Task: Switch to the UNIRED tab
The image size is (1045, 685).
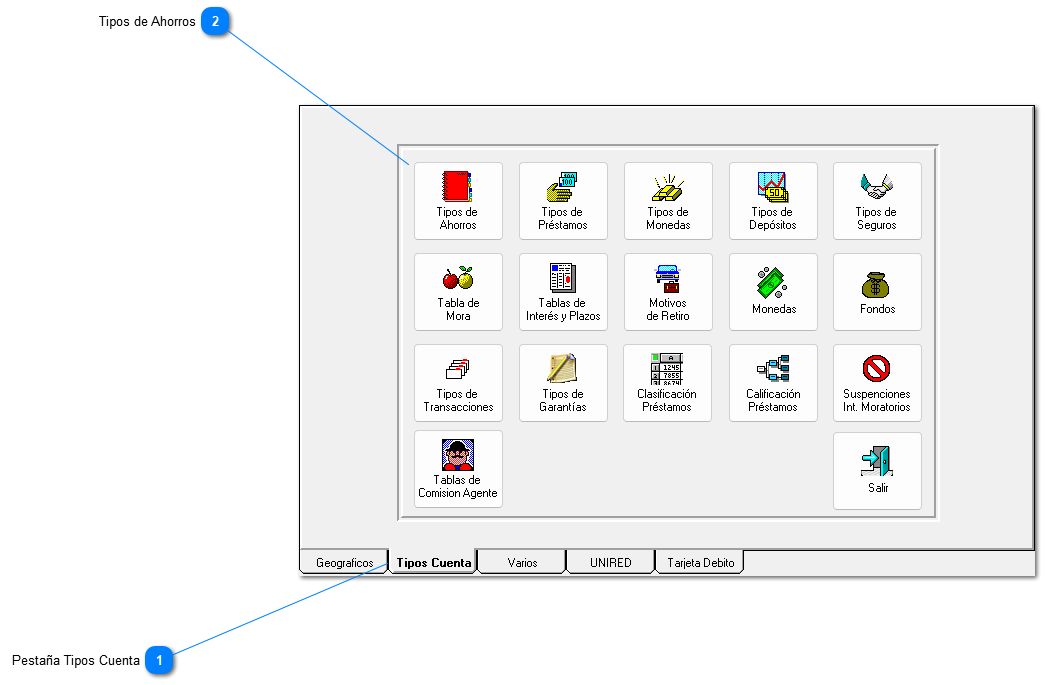Action: [610, 563]
